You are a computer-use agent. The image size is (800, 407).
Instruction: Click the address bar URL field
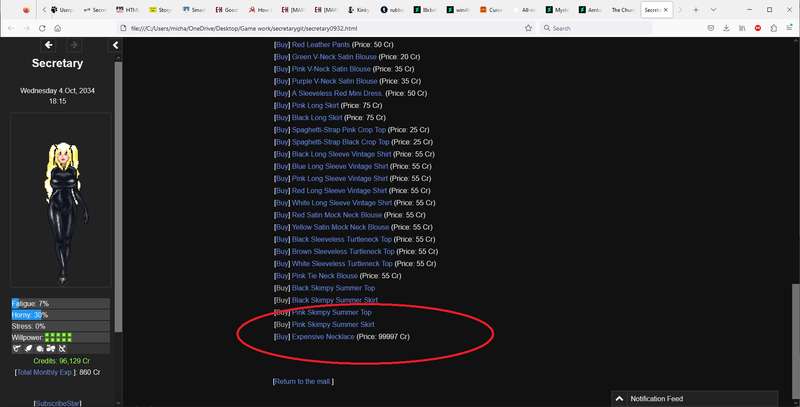(327, 29)
